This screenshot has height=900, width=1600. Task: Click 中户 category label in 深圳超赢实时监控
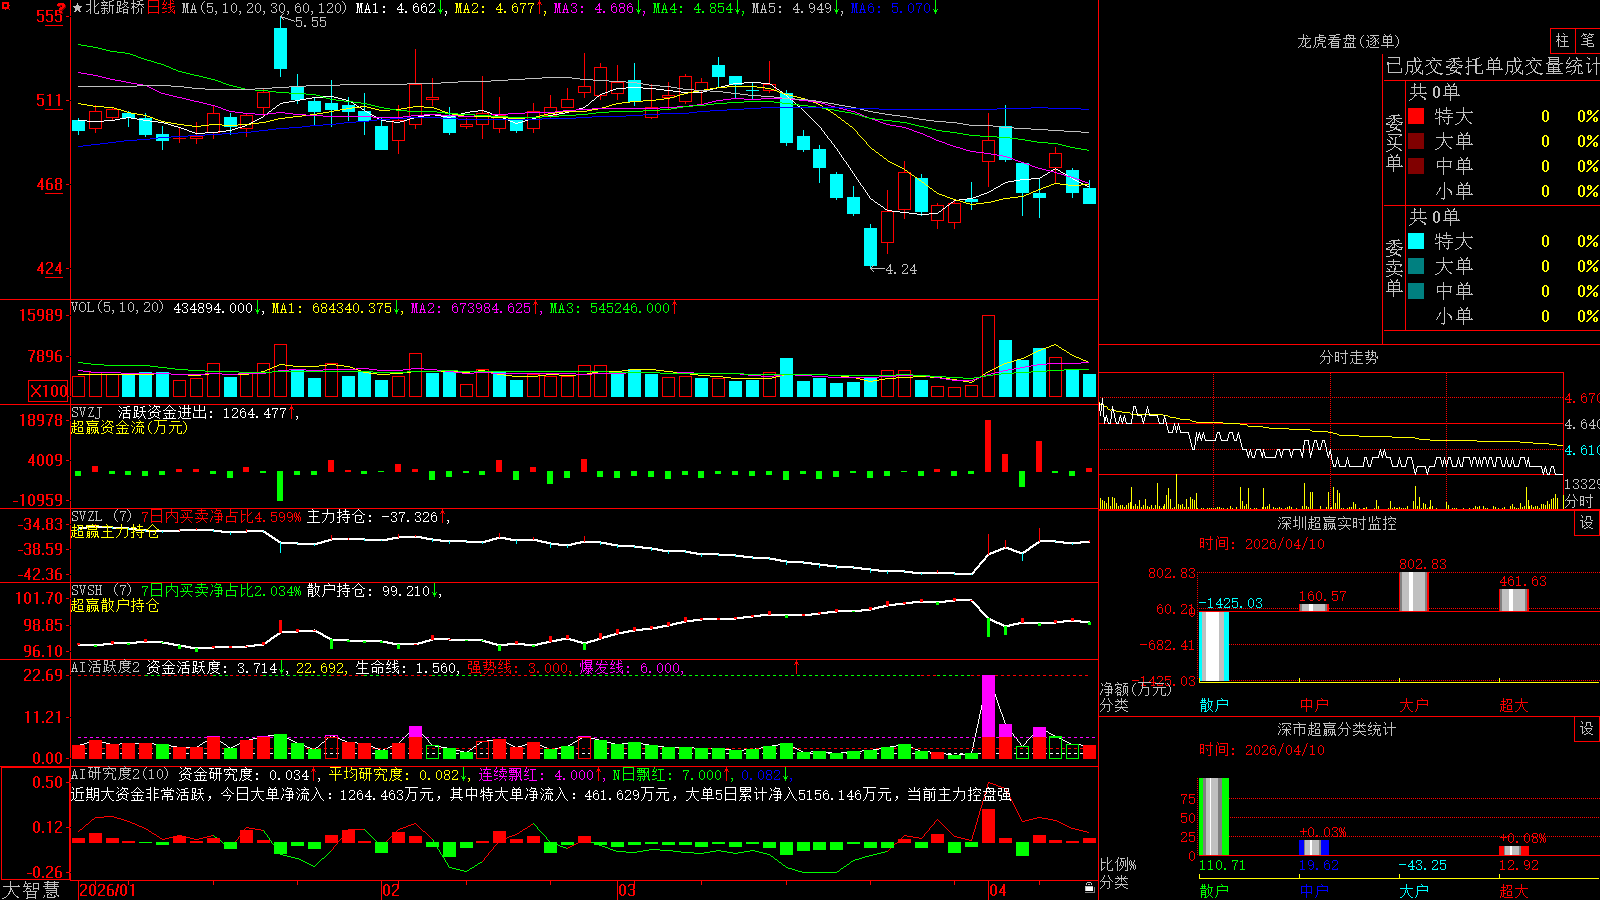pos(1314,705)
